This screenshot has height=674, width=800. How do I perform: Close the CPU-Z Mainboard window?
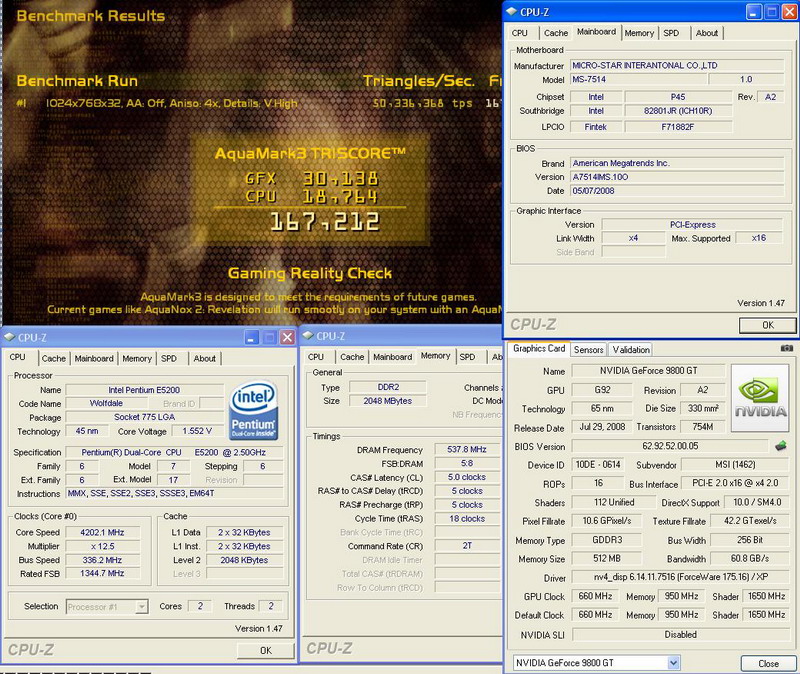[790, 12]
